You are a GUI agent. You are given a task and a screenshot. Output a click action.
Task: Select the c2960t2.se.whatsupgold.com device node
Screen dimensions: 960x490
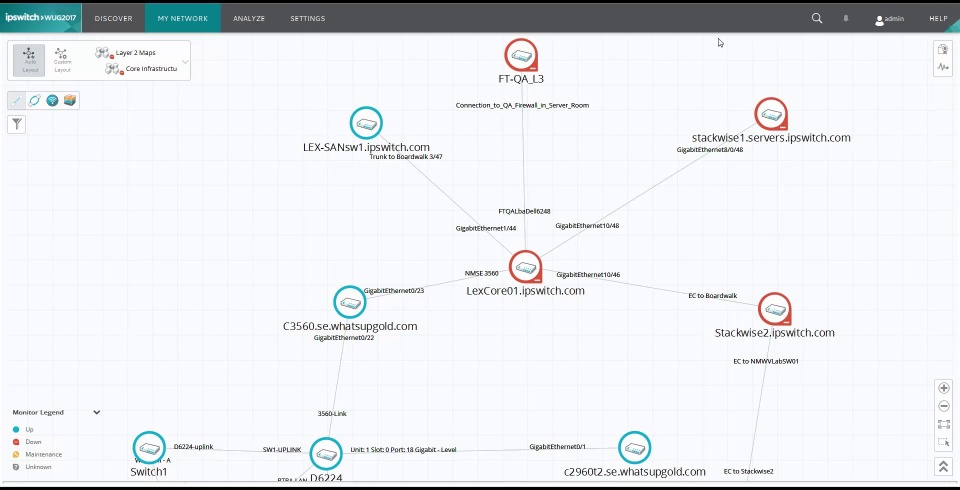(634, 448)
